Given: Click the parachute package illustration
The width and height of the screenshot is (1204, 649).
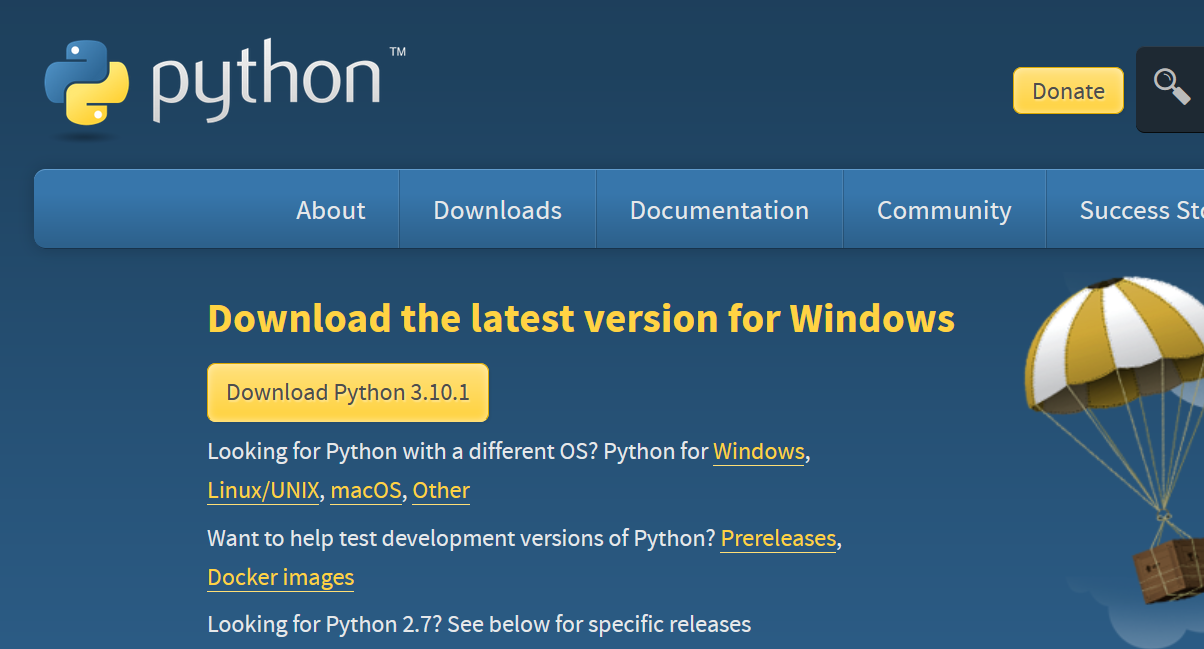Looking at the screenshot, I should click(x=1114, y=440).
